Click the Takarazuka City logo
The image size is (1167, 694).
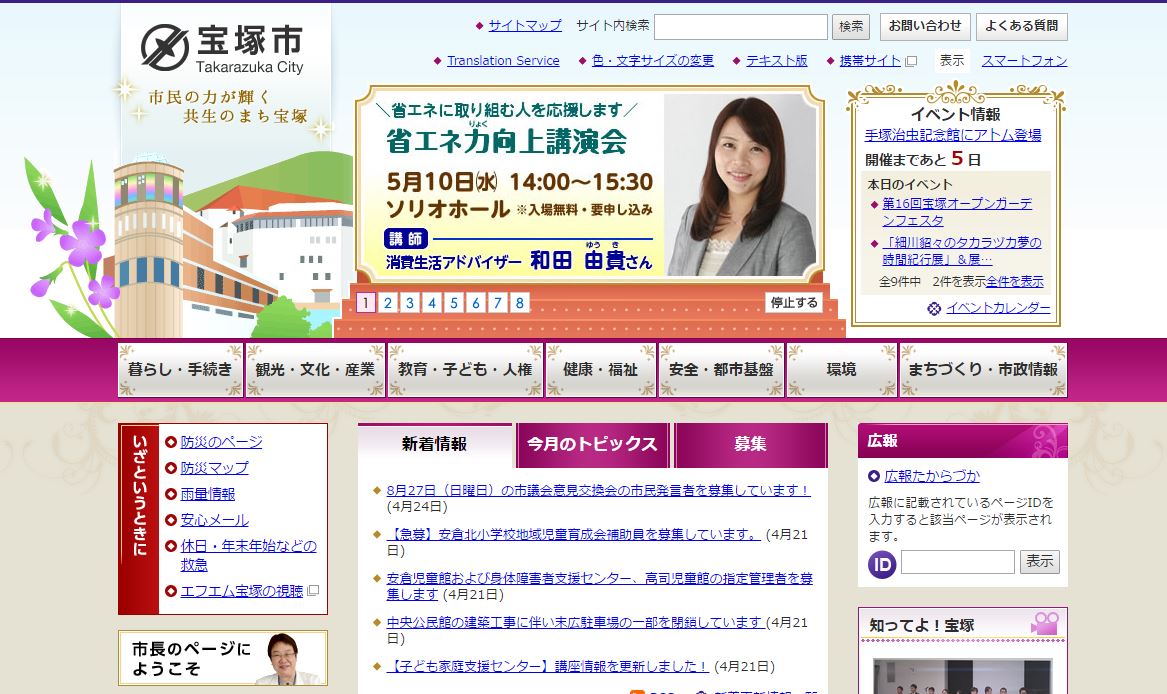[x=222, y=48]
